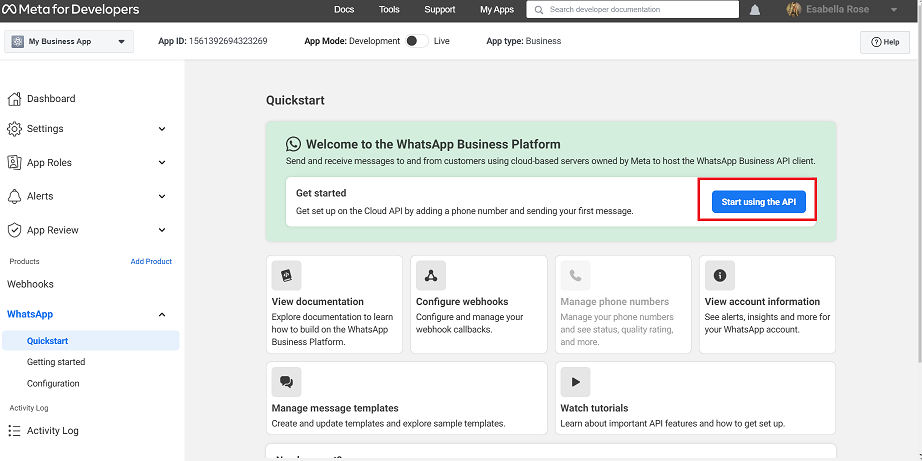922x461 pixels.
Task: Click the Dashboard house icon
Action: [x=14, y=99]
